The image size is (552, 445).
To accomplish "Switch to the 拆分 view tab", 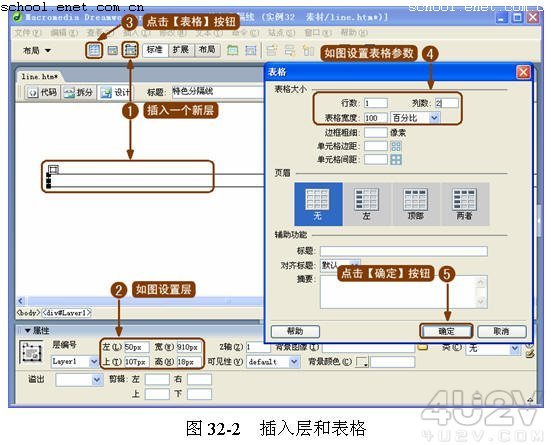I will (79, 93).
